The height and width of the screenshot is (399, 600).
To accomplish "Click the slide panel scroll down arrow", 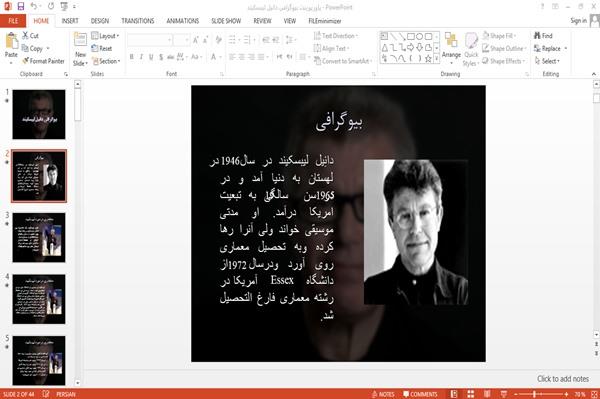I will pos(77,382).
